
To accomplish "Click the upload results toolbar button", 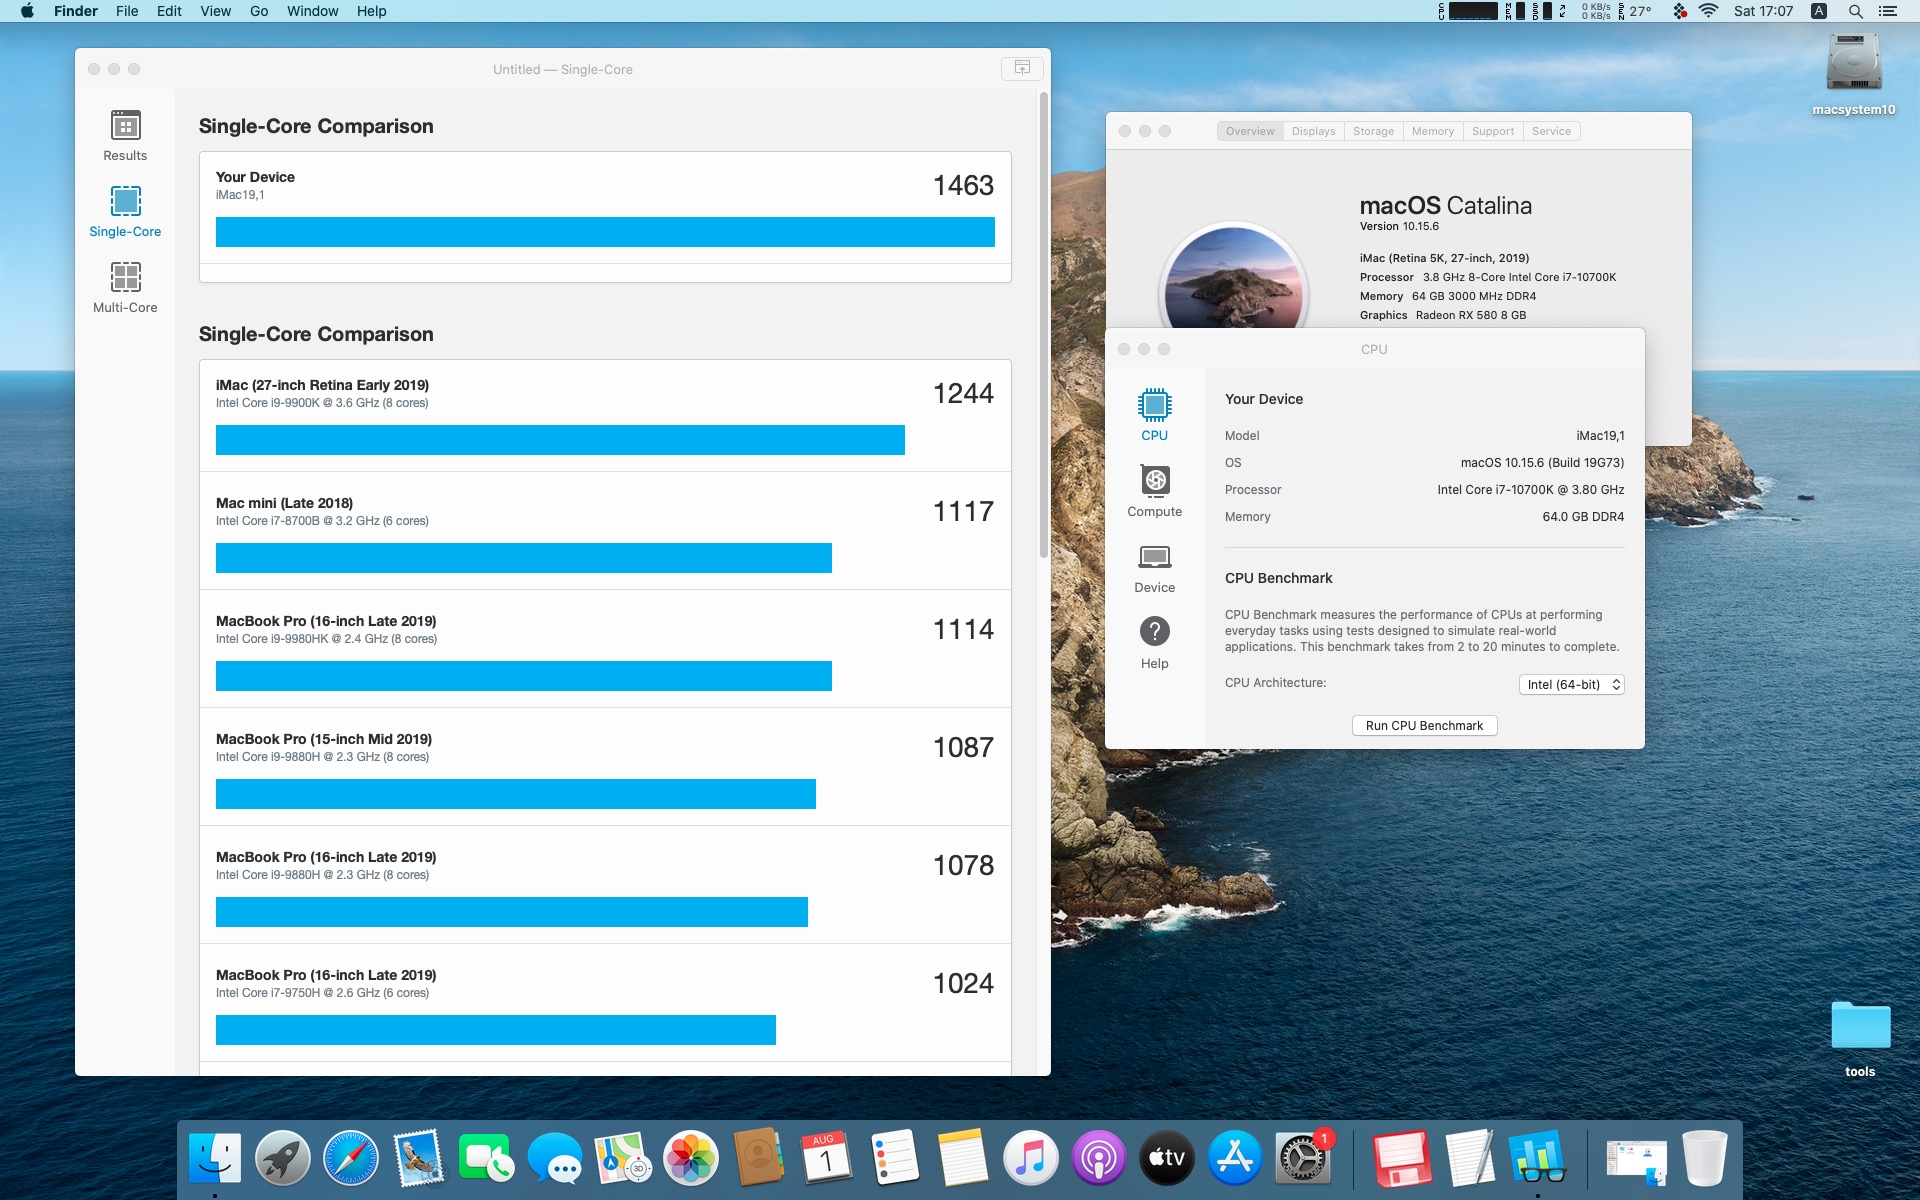I will click(1022, 68).
